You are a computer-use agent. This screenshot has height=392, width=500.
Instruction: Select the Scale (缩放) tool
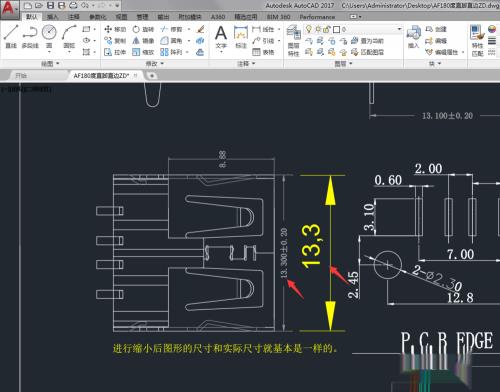143,52
